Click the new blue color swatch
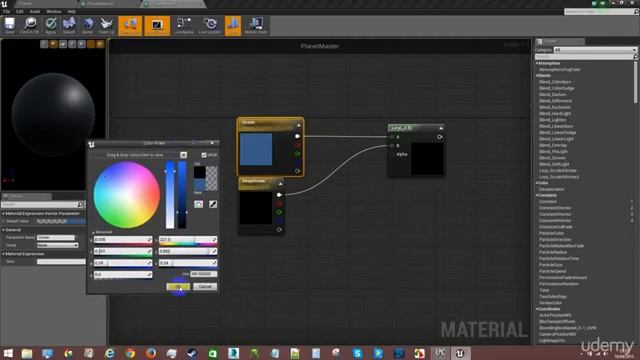The image size is (640, 360). (200, 184)
